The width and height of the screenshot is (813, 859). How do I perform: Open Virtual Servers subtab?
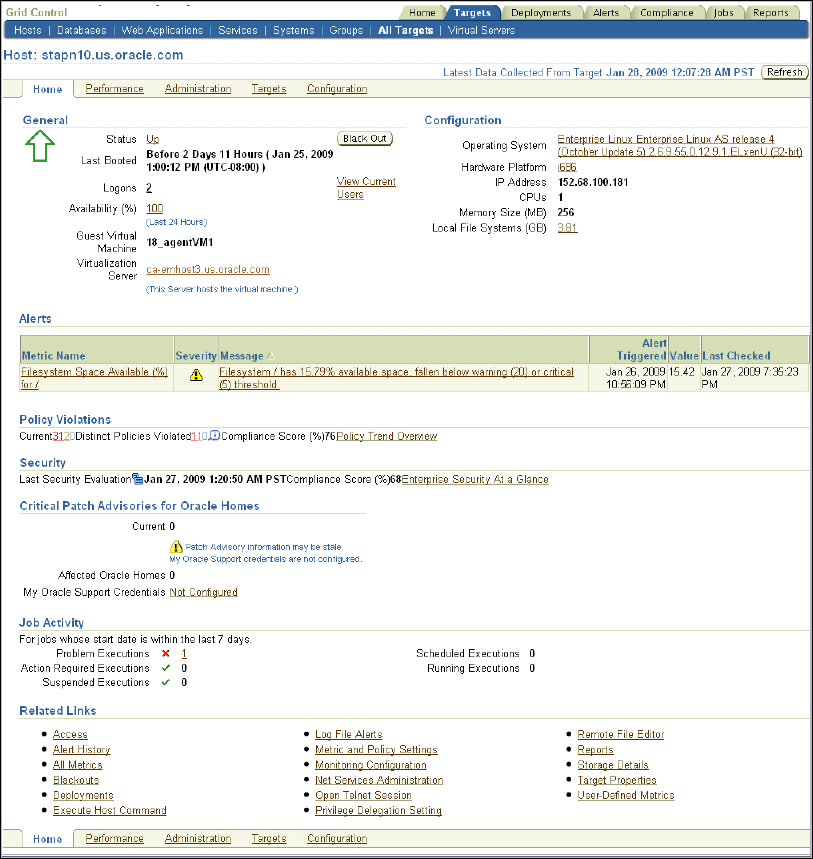(x=481, y=30)
